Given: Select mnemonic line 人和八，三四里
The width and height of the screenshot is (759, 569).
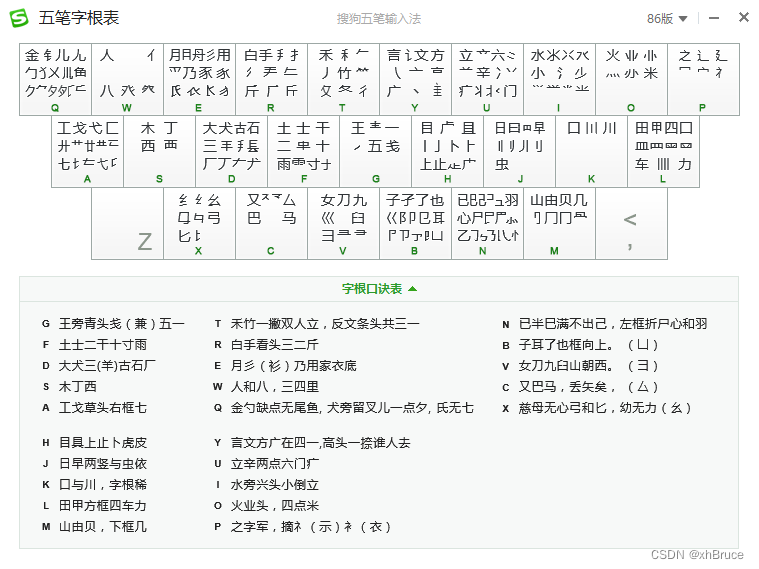Looking at the screenshot, I should pos(274,386).
